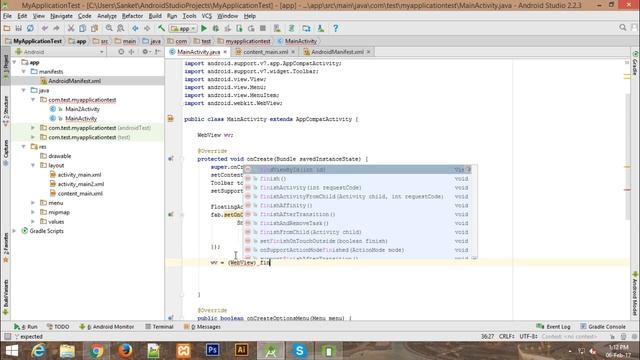The image size is (640, 360).
Task: Click the Make Project hammer icon
Action: [162, 28]
